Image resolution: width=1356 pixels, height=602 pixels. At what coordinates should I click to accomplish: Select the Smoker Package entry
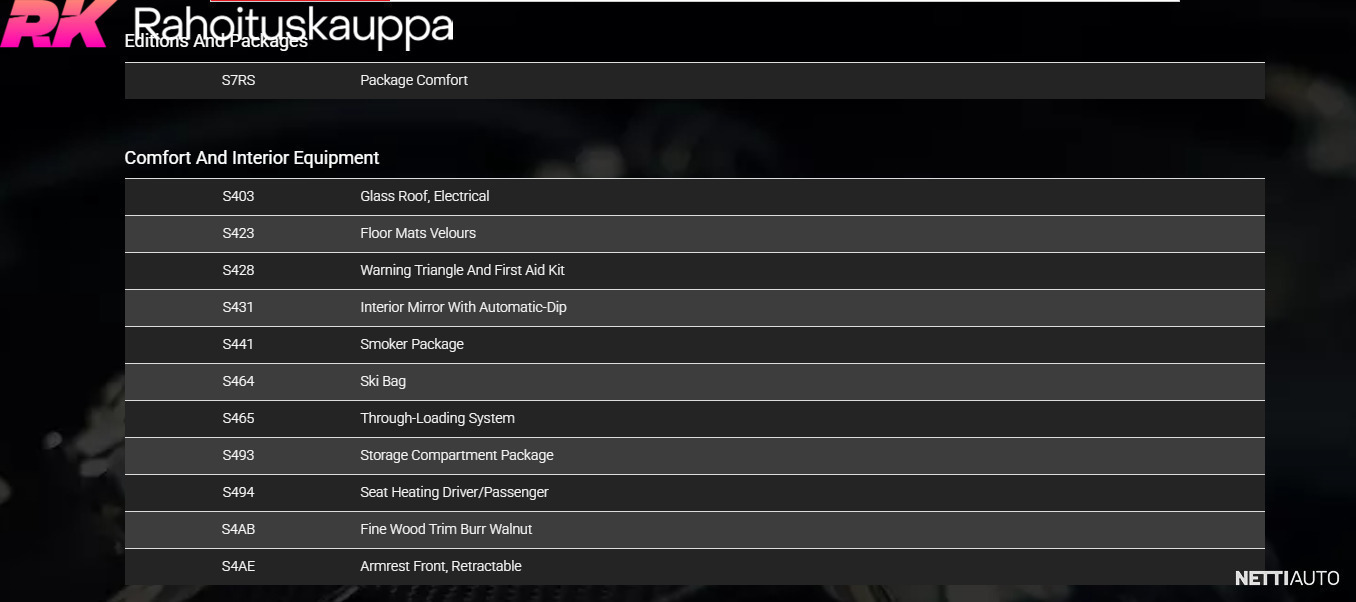click(411, 345)
